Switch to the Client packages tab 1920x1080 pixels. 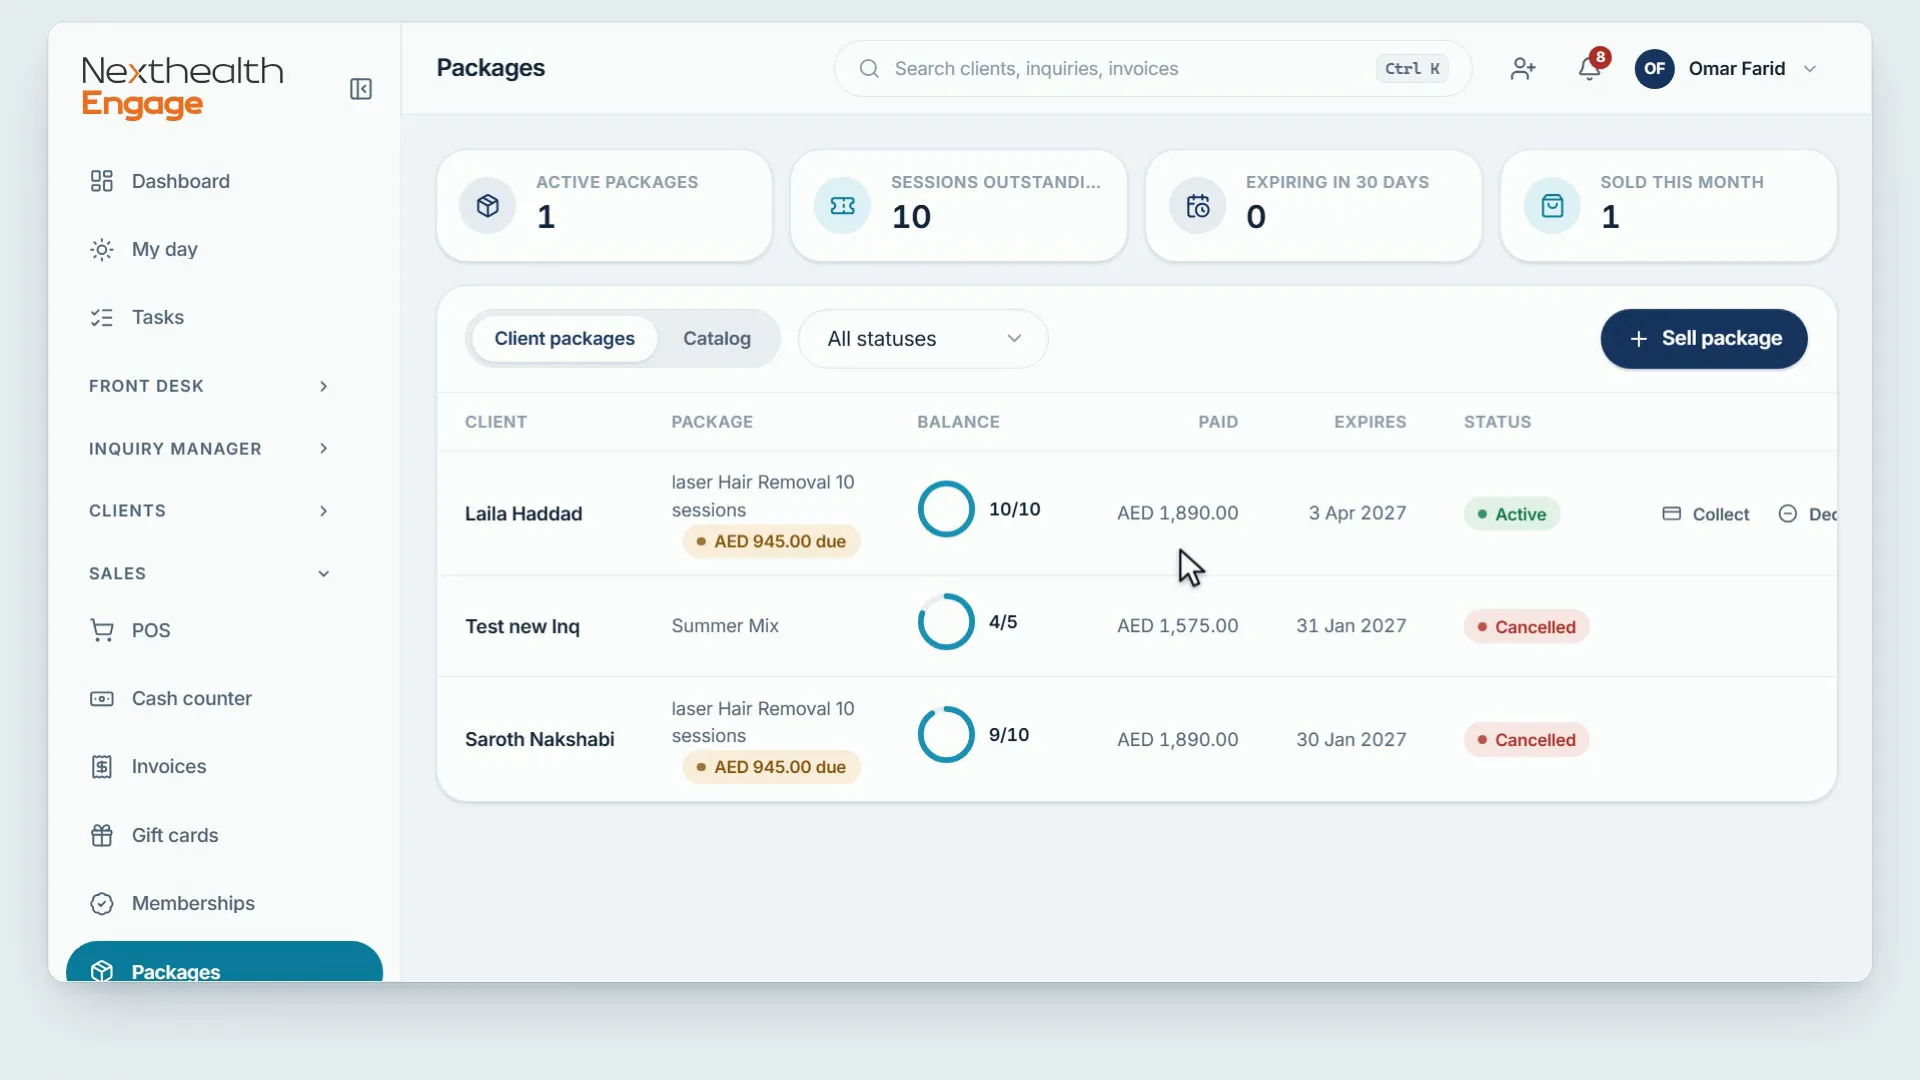[564, 339]
